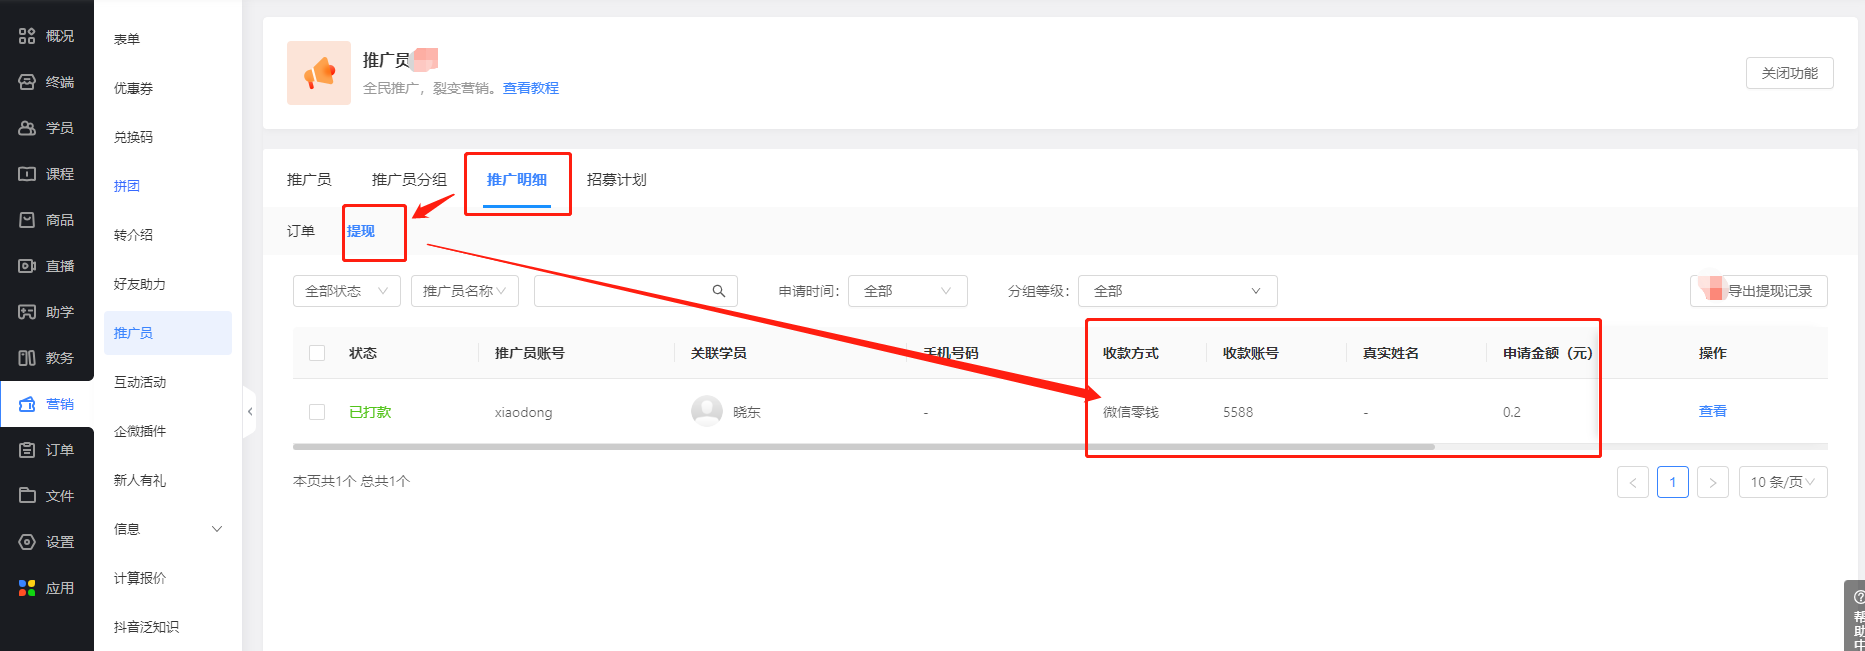The height and width of the screenshot is (651, 1865).
Task: Click 查看 link in xiaodong row
Action: click(x=1712, y=411)
